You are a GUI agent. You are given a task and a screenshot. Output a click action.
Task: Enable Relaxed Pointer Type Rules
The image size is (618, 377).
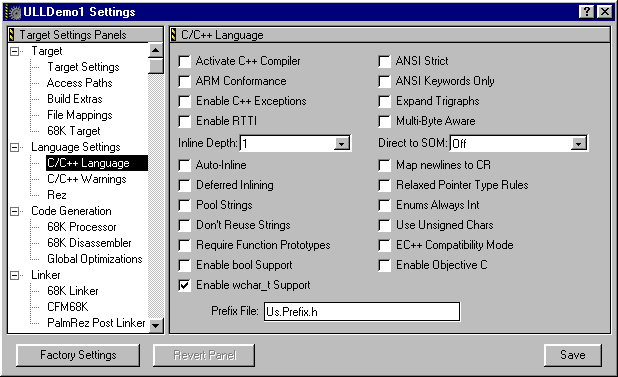point(384,185)
